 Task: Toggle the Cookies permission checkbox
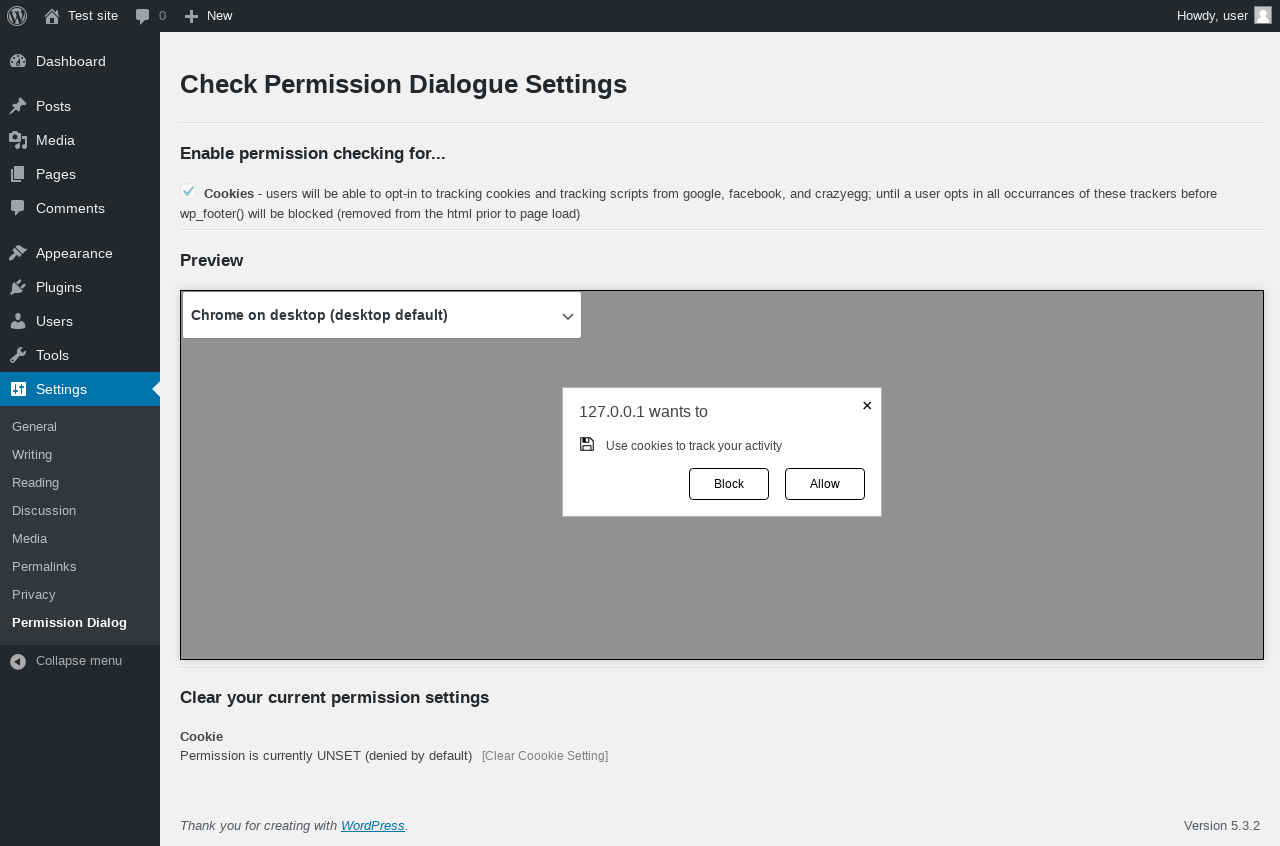(188, 191)
